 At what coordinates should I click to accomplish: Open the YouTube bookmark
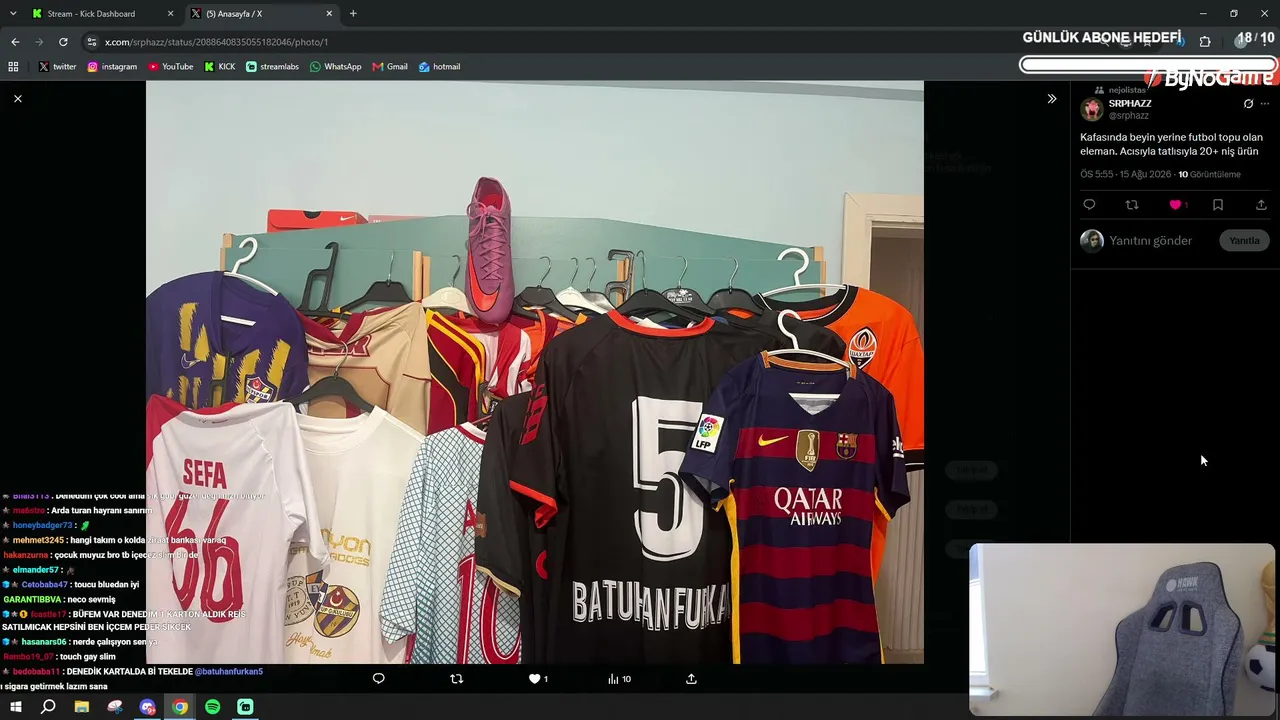[171, 67]
